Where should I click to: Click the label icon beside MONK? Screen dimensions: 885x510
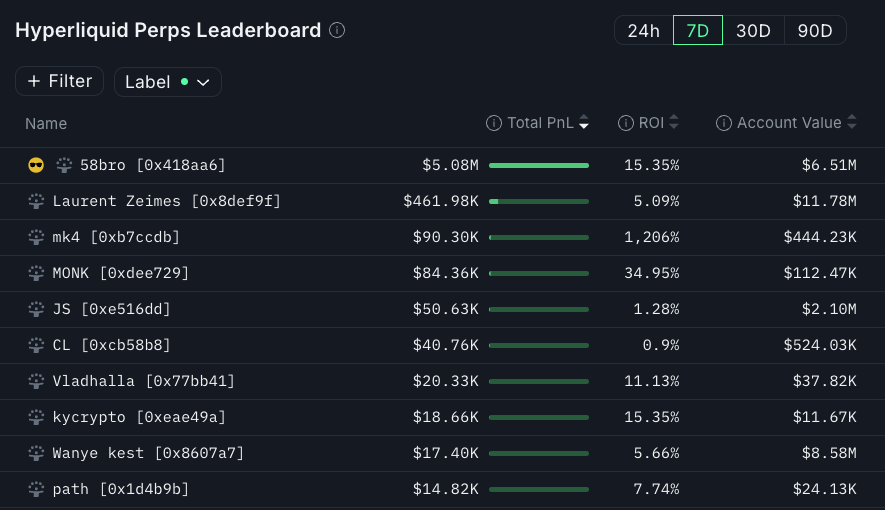(36, 273)
